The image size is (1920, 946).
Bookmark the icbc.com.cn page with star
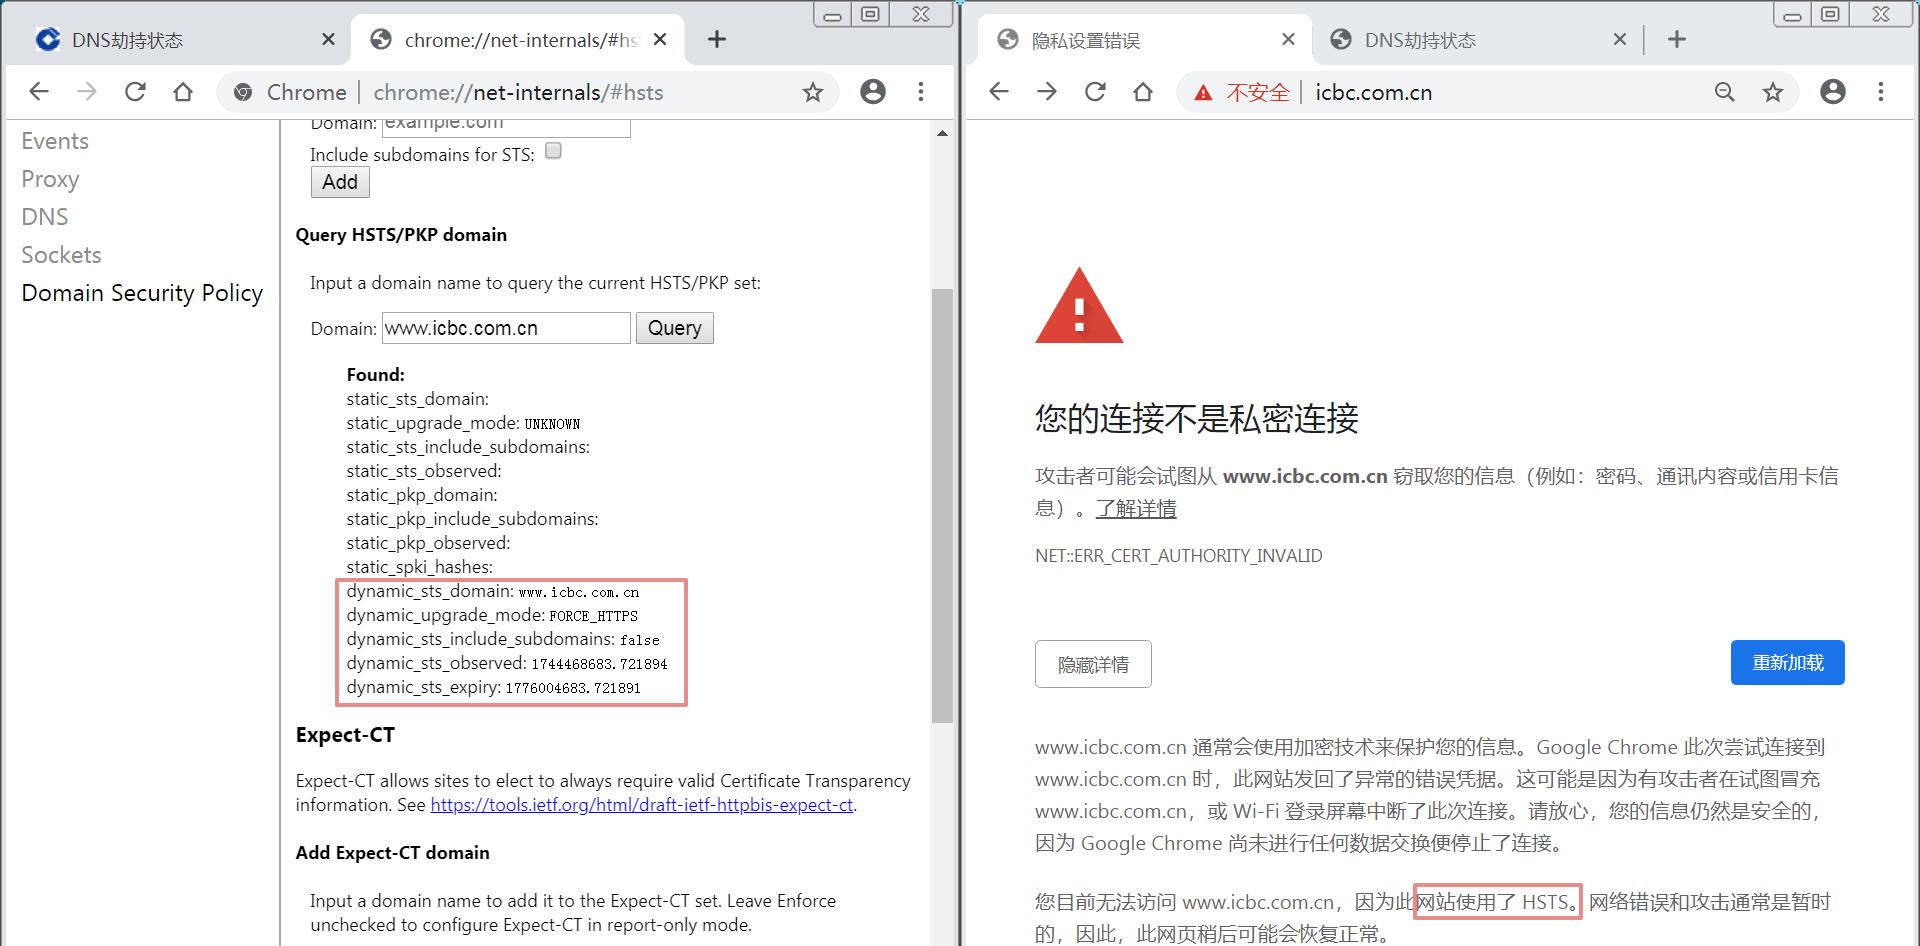point(1773,92)
